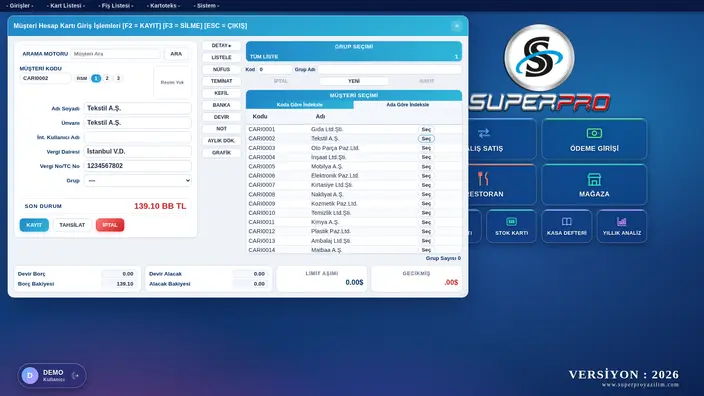The image size is (704, 396).
Task: Click the Seç button for Nakliyat A.Ş.
Action: pyautogui.click(x=426, y=194)
